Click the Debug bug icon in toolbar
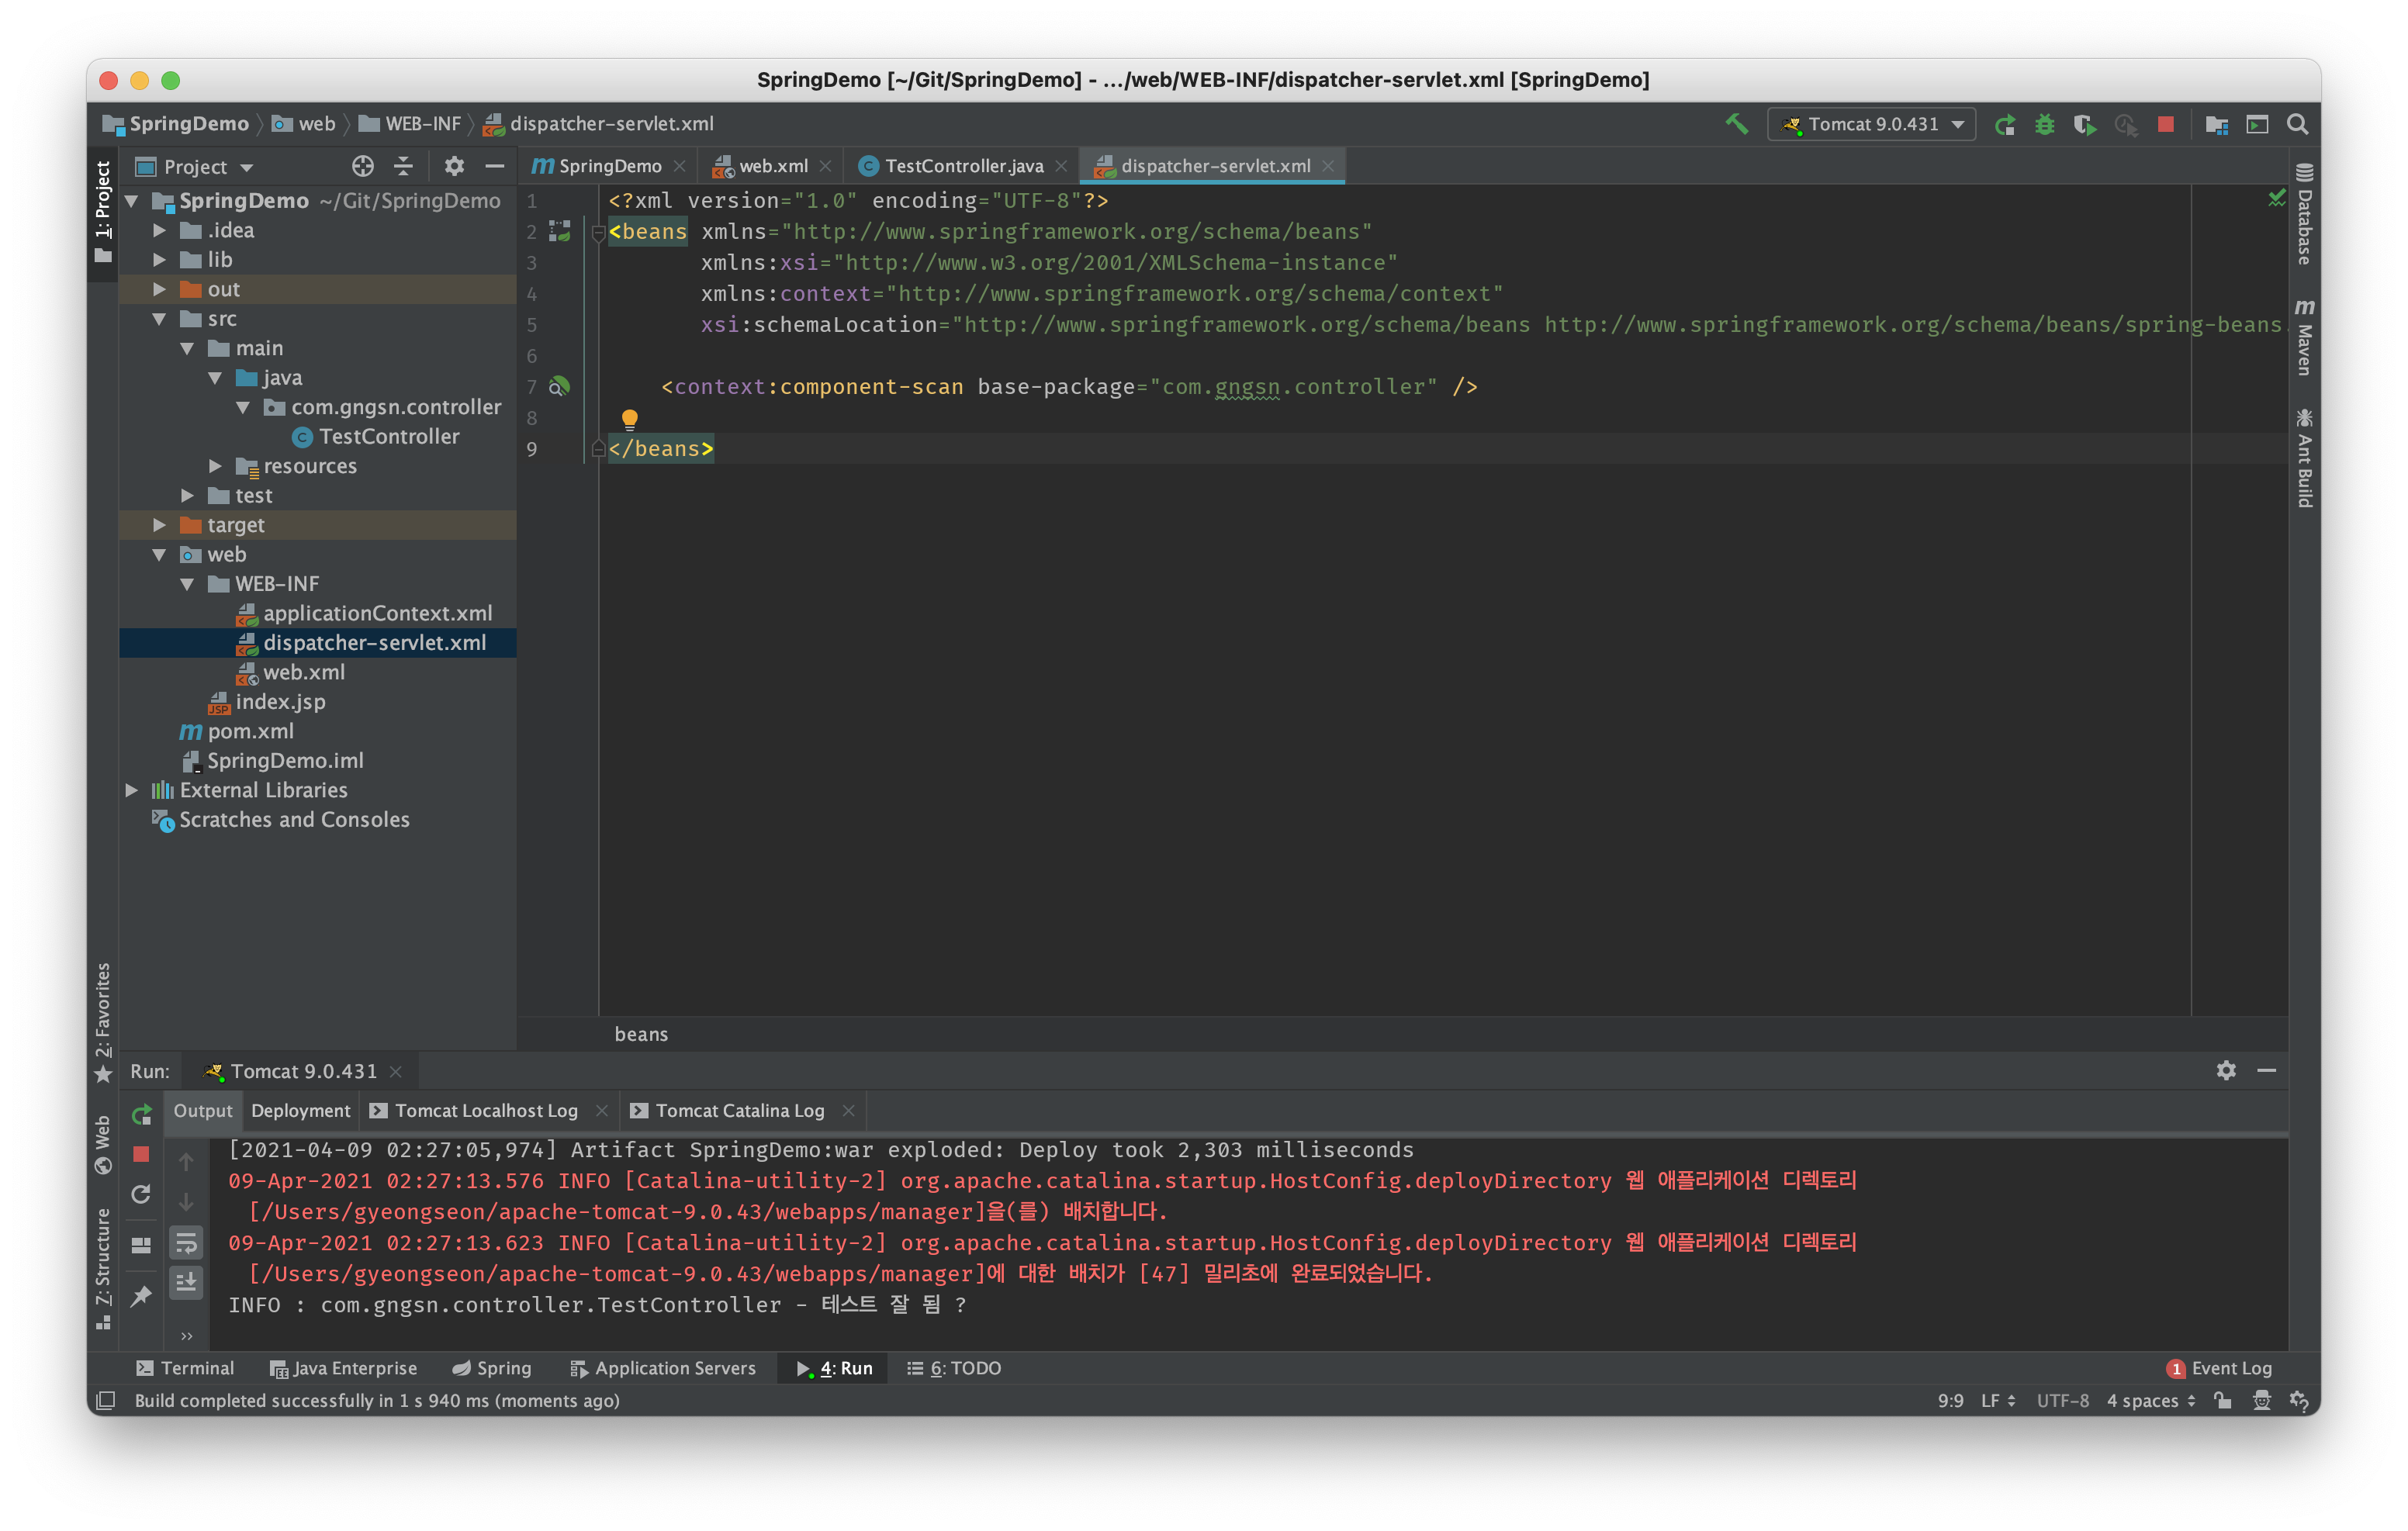2408x1531 pixels. (x=2044, y=124)
